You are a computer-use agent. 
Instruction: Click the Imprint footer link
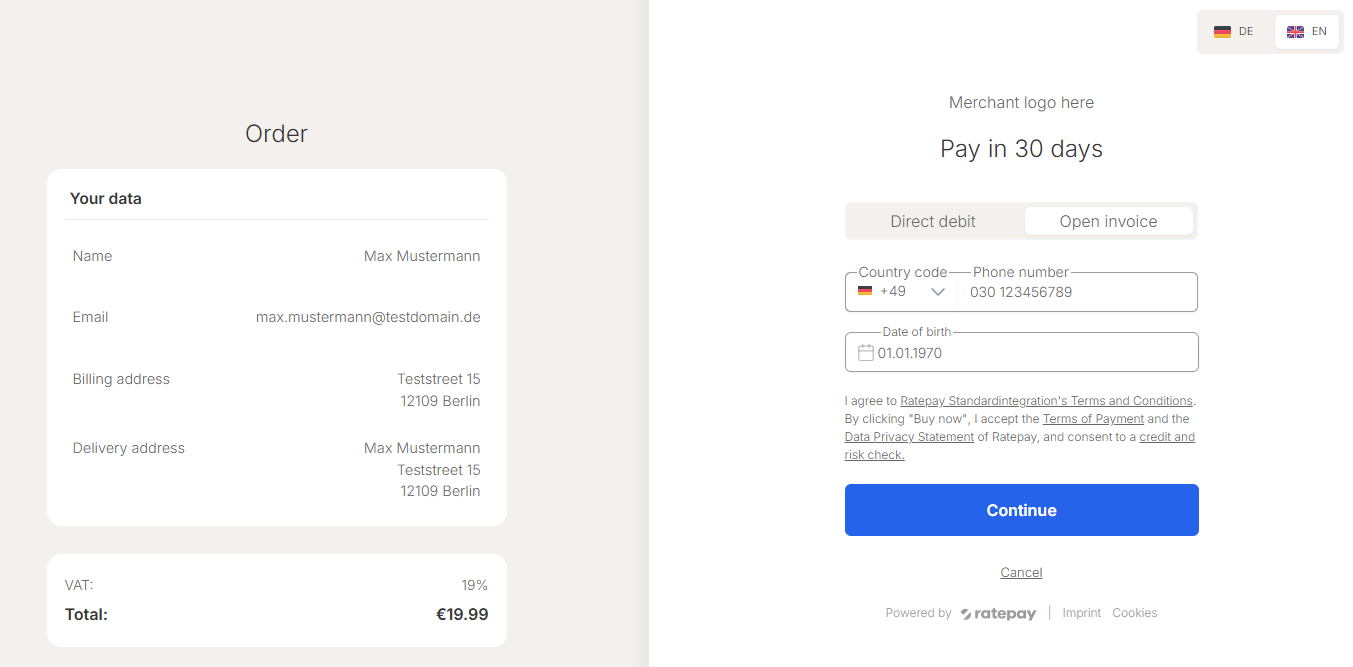pyautogui.click(x=1082, y=613)
